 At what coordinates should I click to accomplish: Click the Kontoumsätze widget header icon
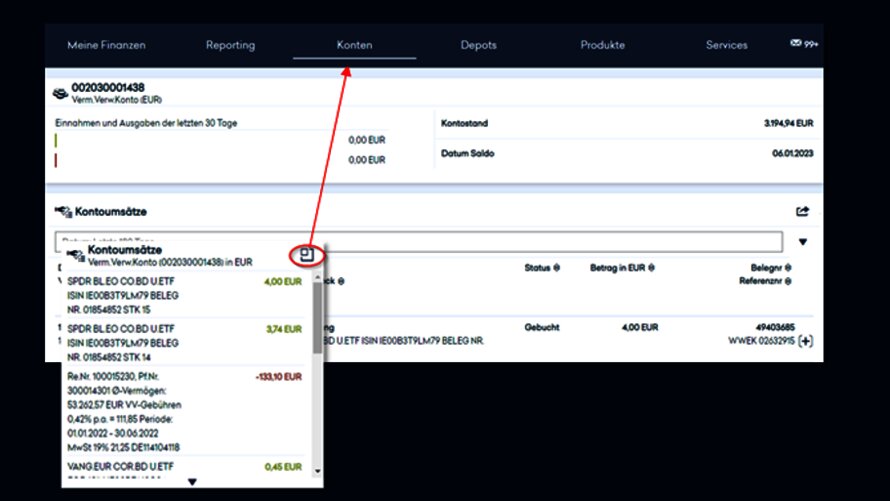click(75, 256)
